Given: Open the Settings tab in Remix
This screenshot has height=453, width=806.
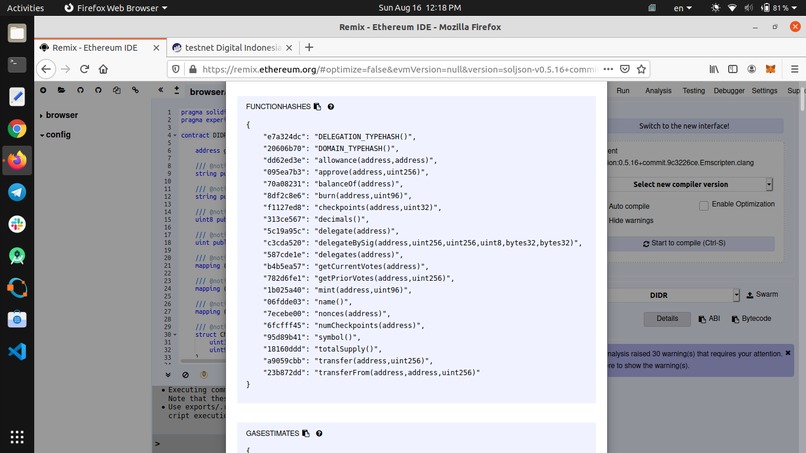Looking at the screenshot, I should pyautogui.click(x=764, y=90).
